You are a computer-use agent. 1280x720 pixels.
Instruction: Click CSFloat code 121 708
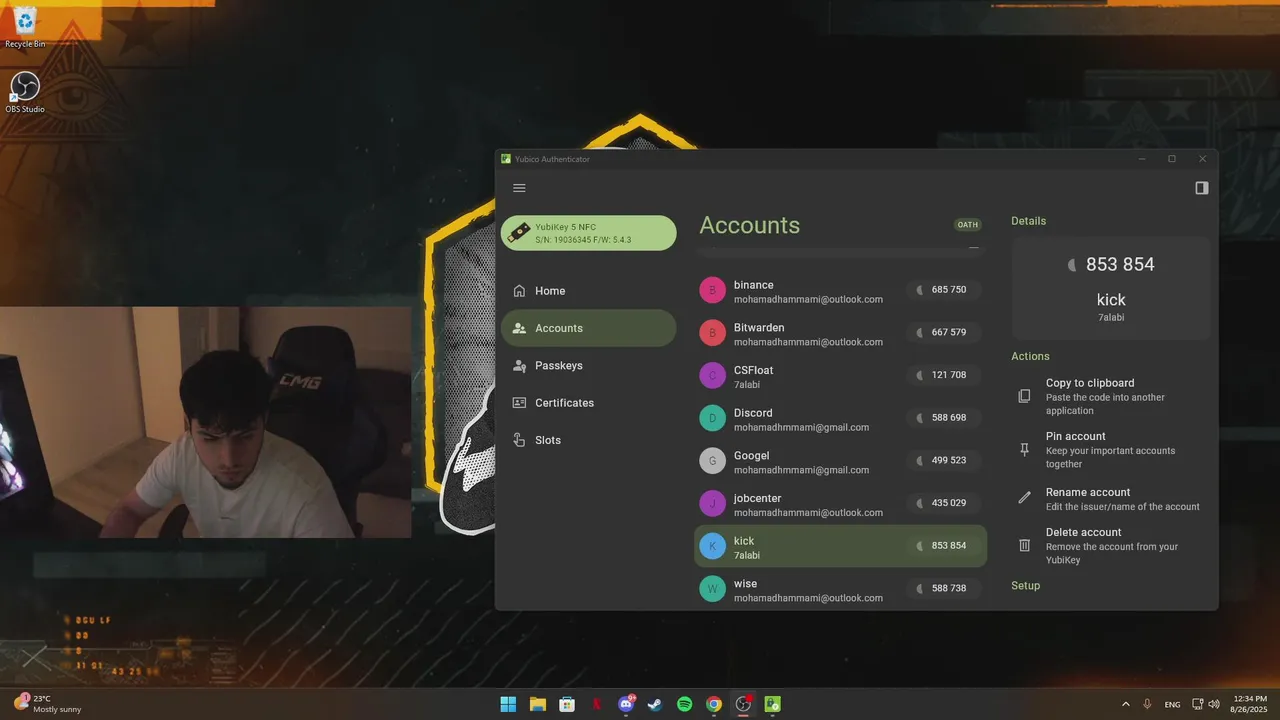coord(943,375)
